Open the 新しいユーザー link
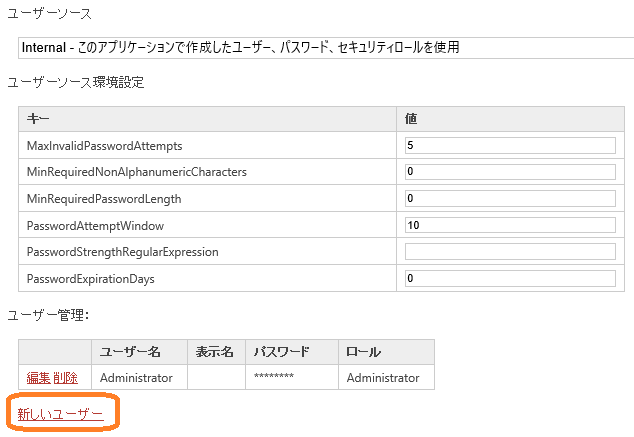 (x=61, y=414)
